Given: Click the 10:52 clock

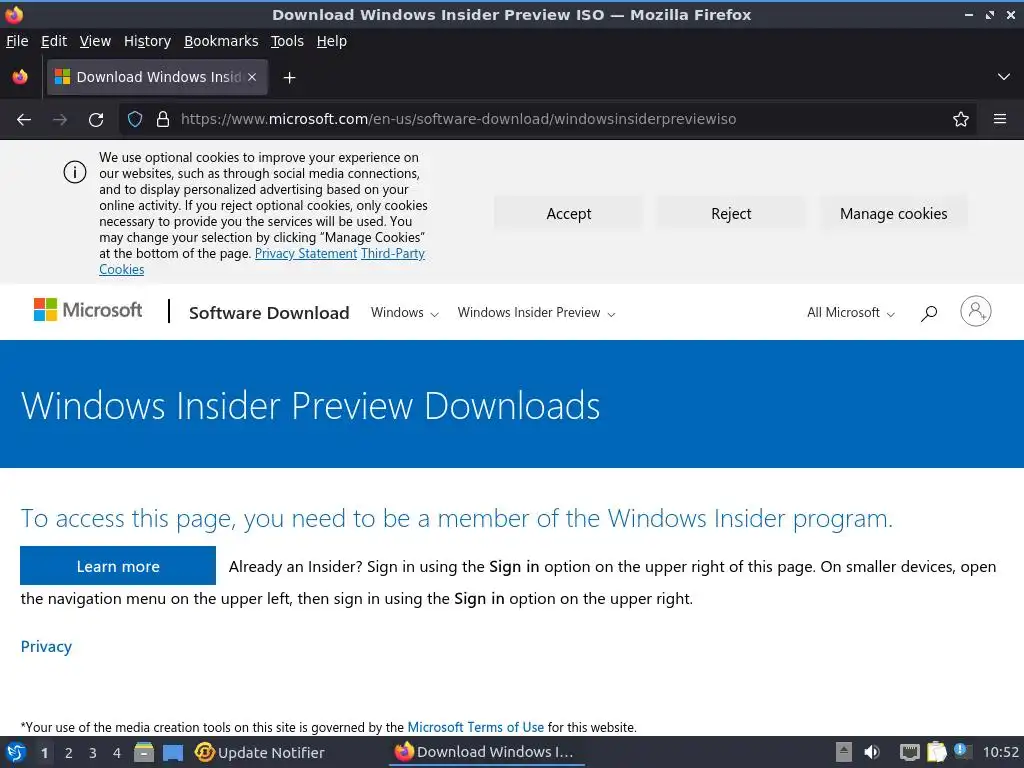Looking at the screenshot, I should point(1000,752).
